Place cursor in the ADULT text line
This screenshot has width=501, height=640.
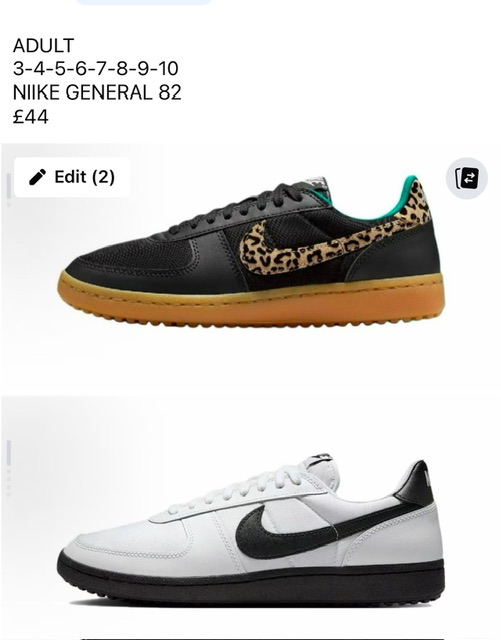point(43,45)
